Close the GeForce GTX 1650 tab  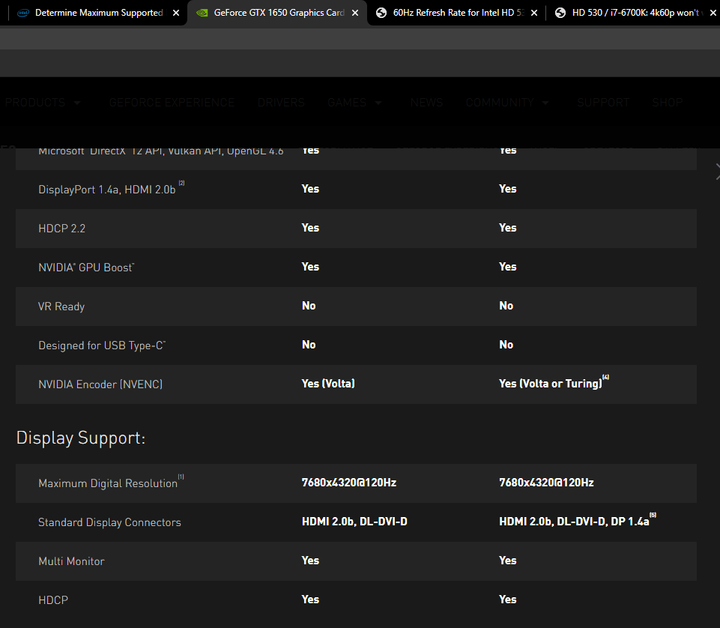[355, 13]
